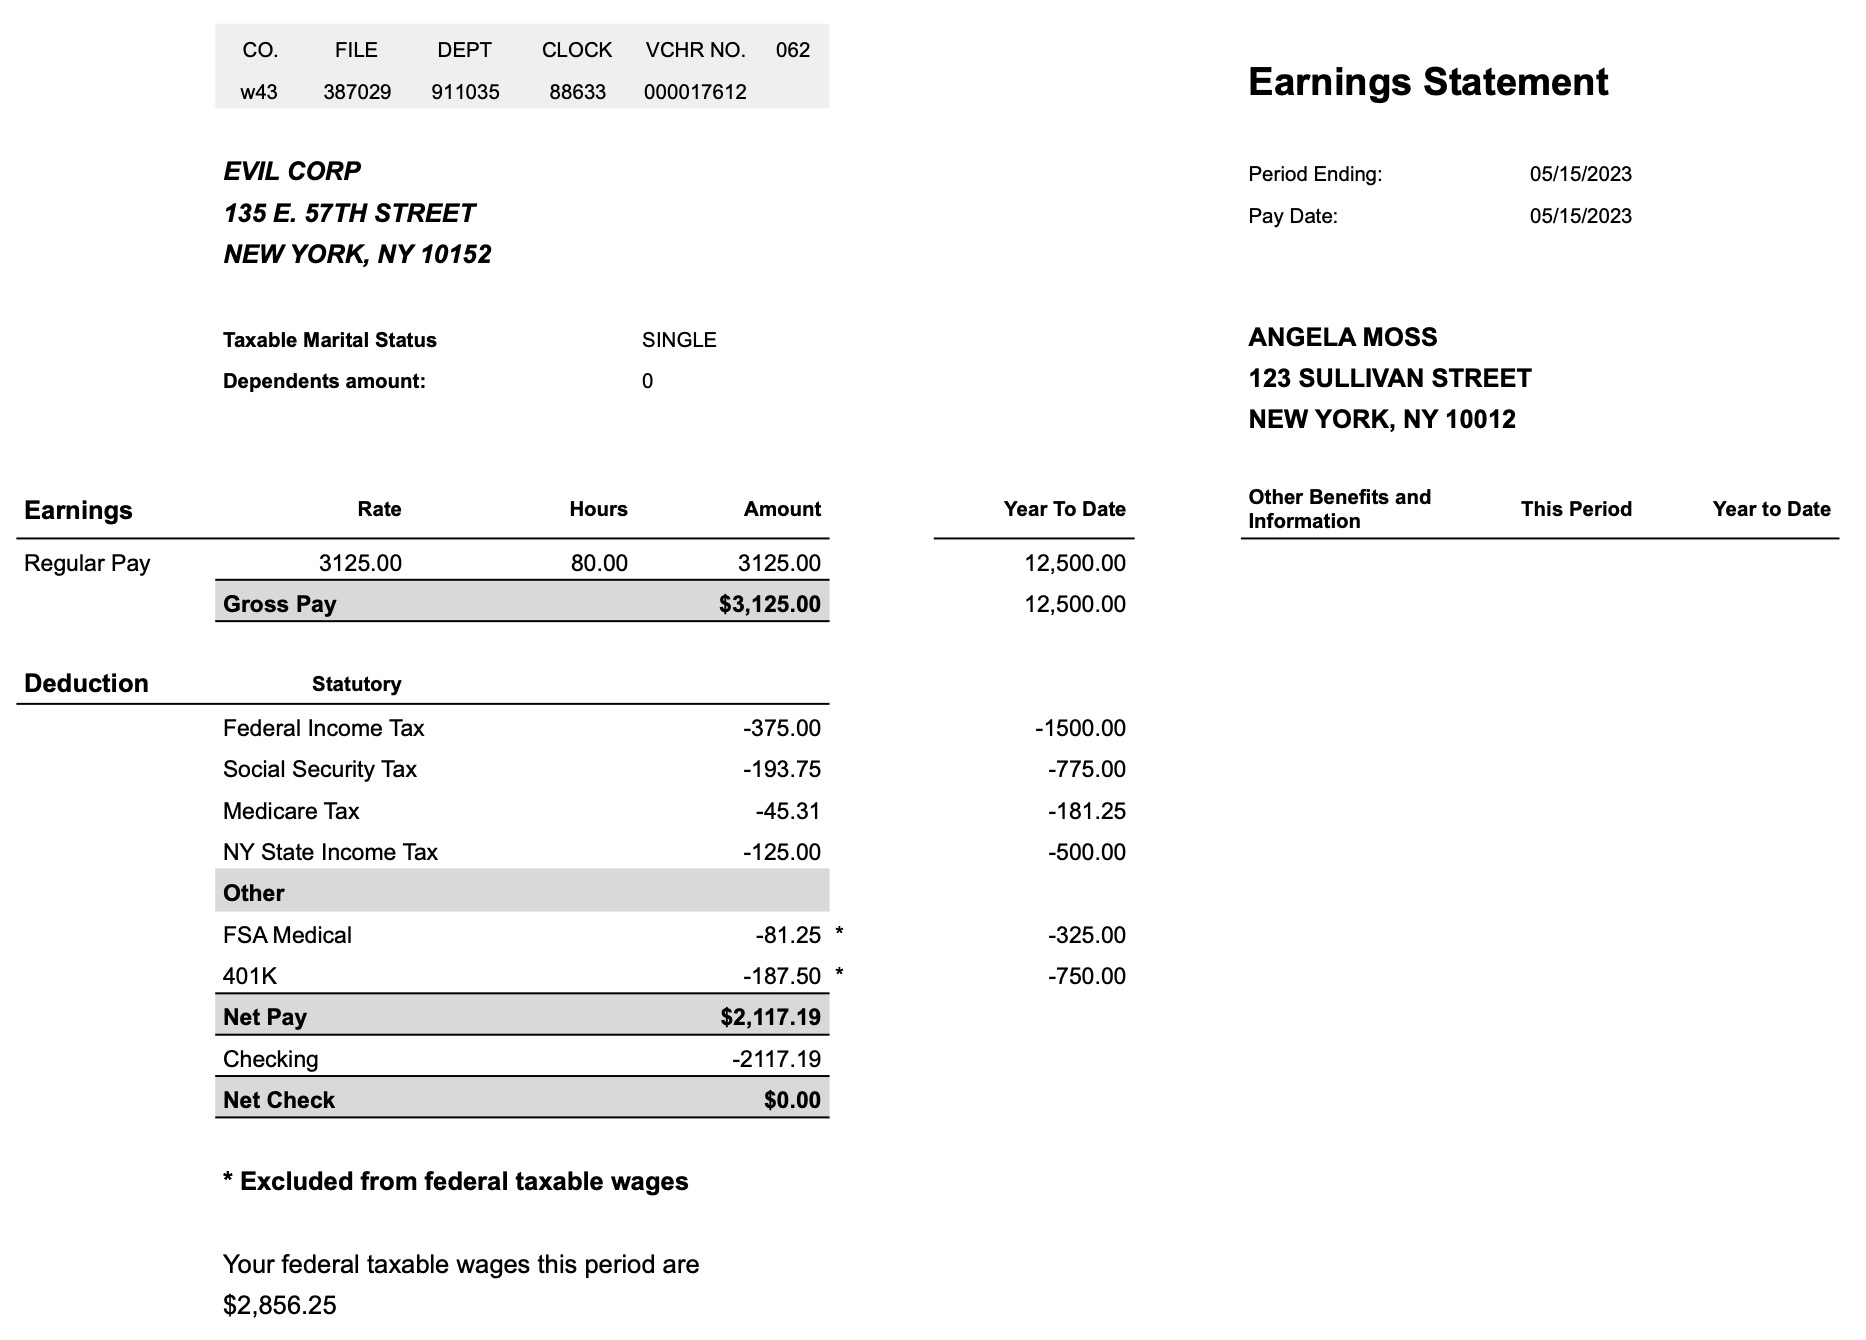The image size is (1866, 1340).
Task: Click the Regular Pay row label
Action: (87, 563)
